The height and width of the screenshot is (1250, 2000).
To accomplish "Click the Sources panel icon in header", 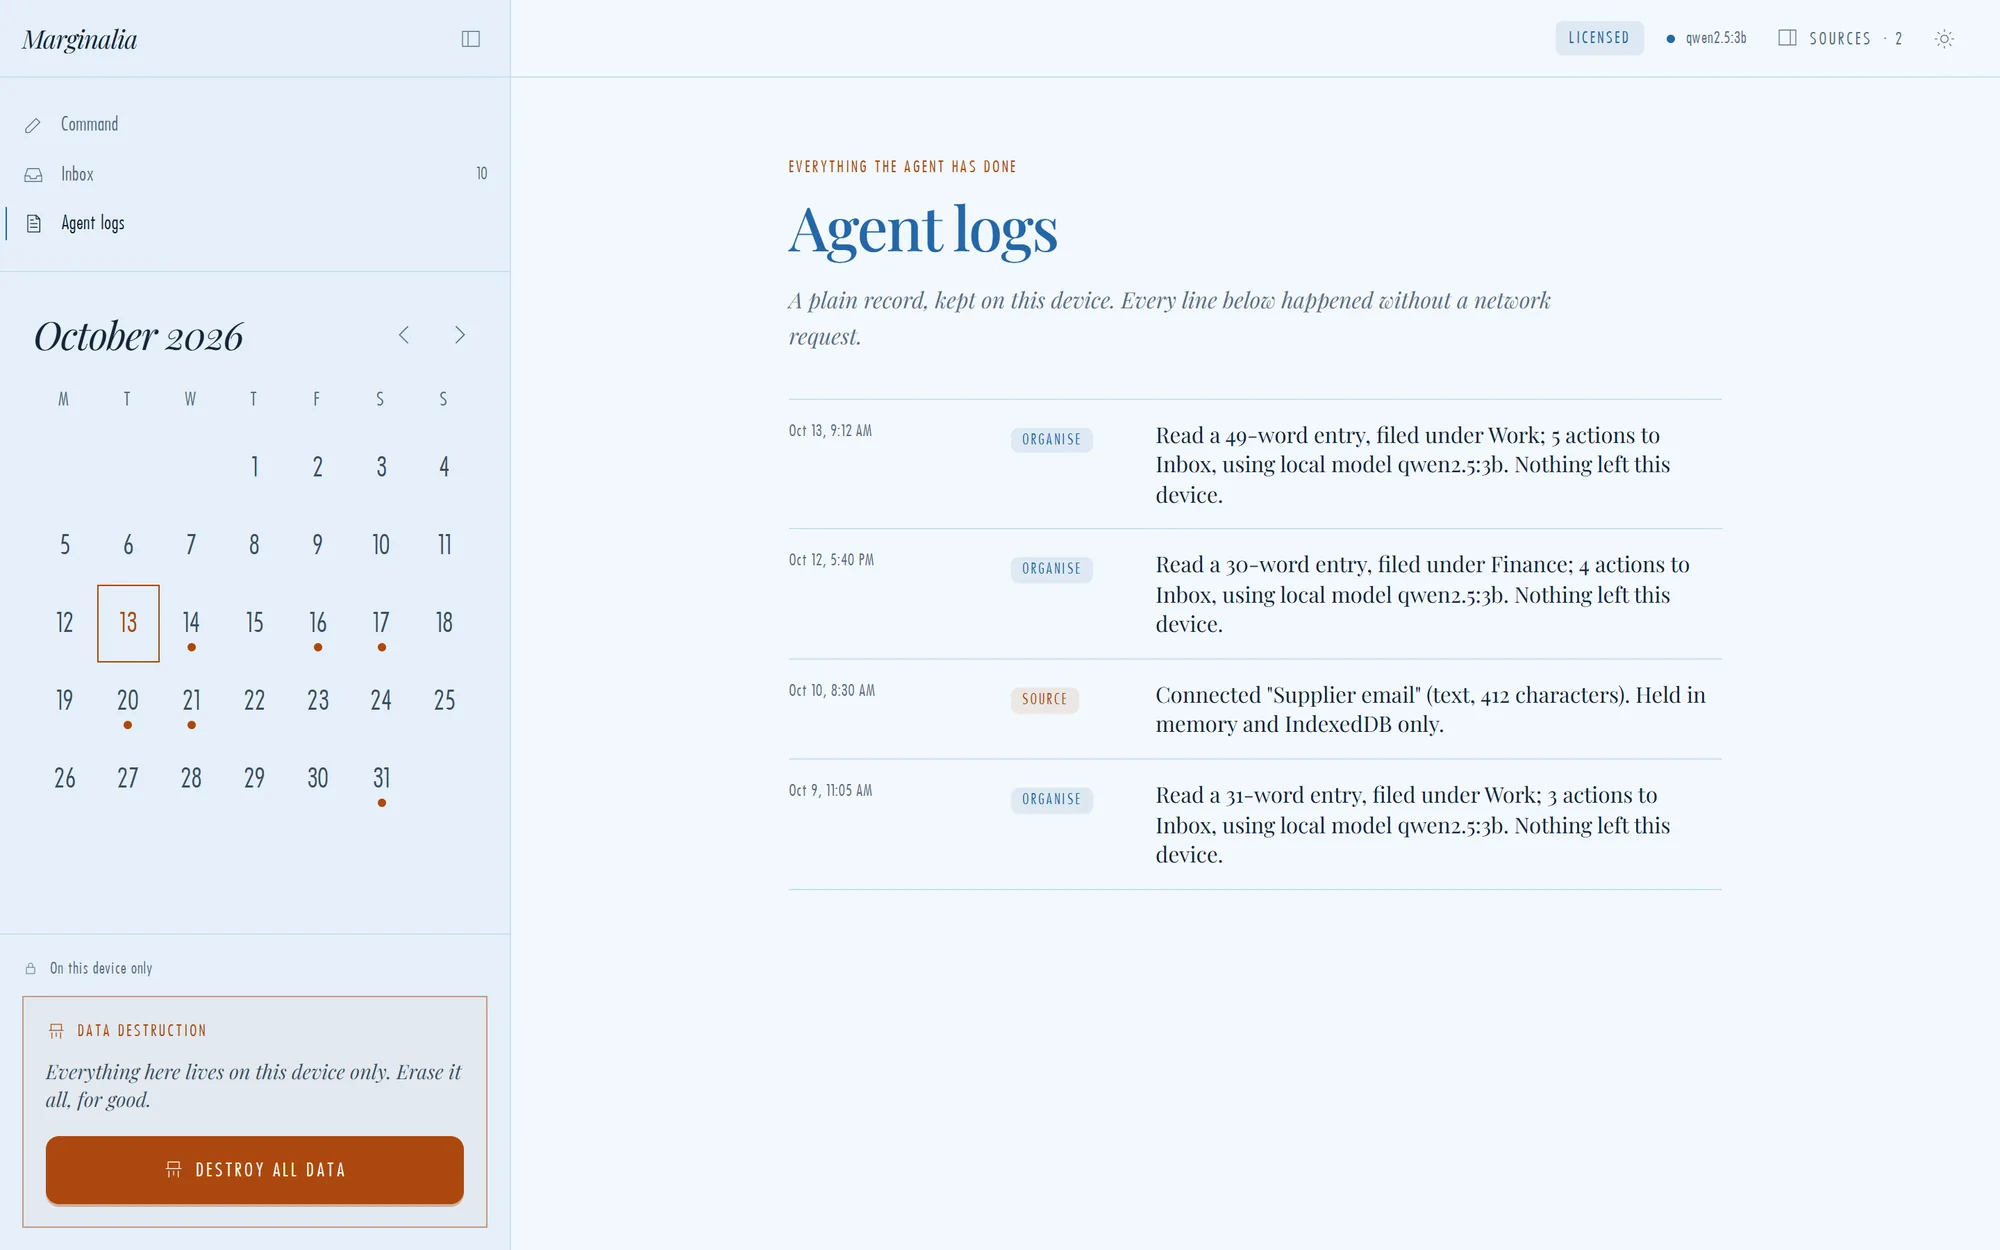I will (1787, 38).
